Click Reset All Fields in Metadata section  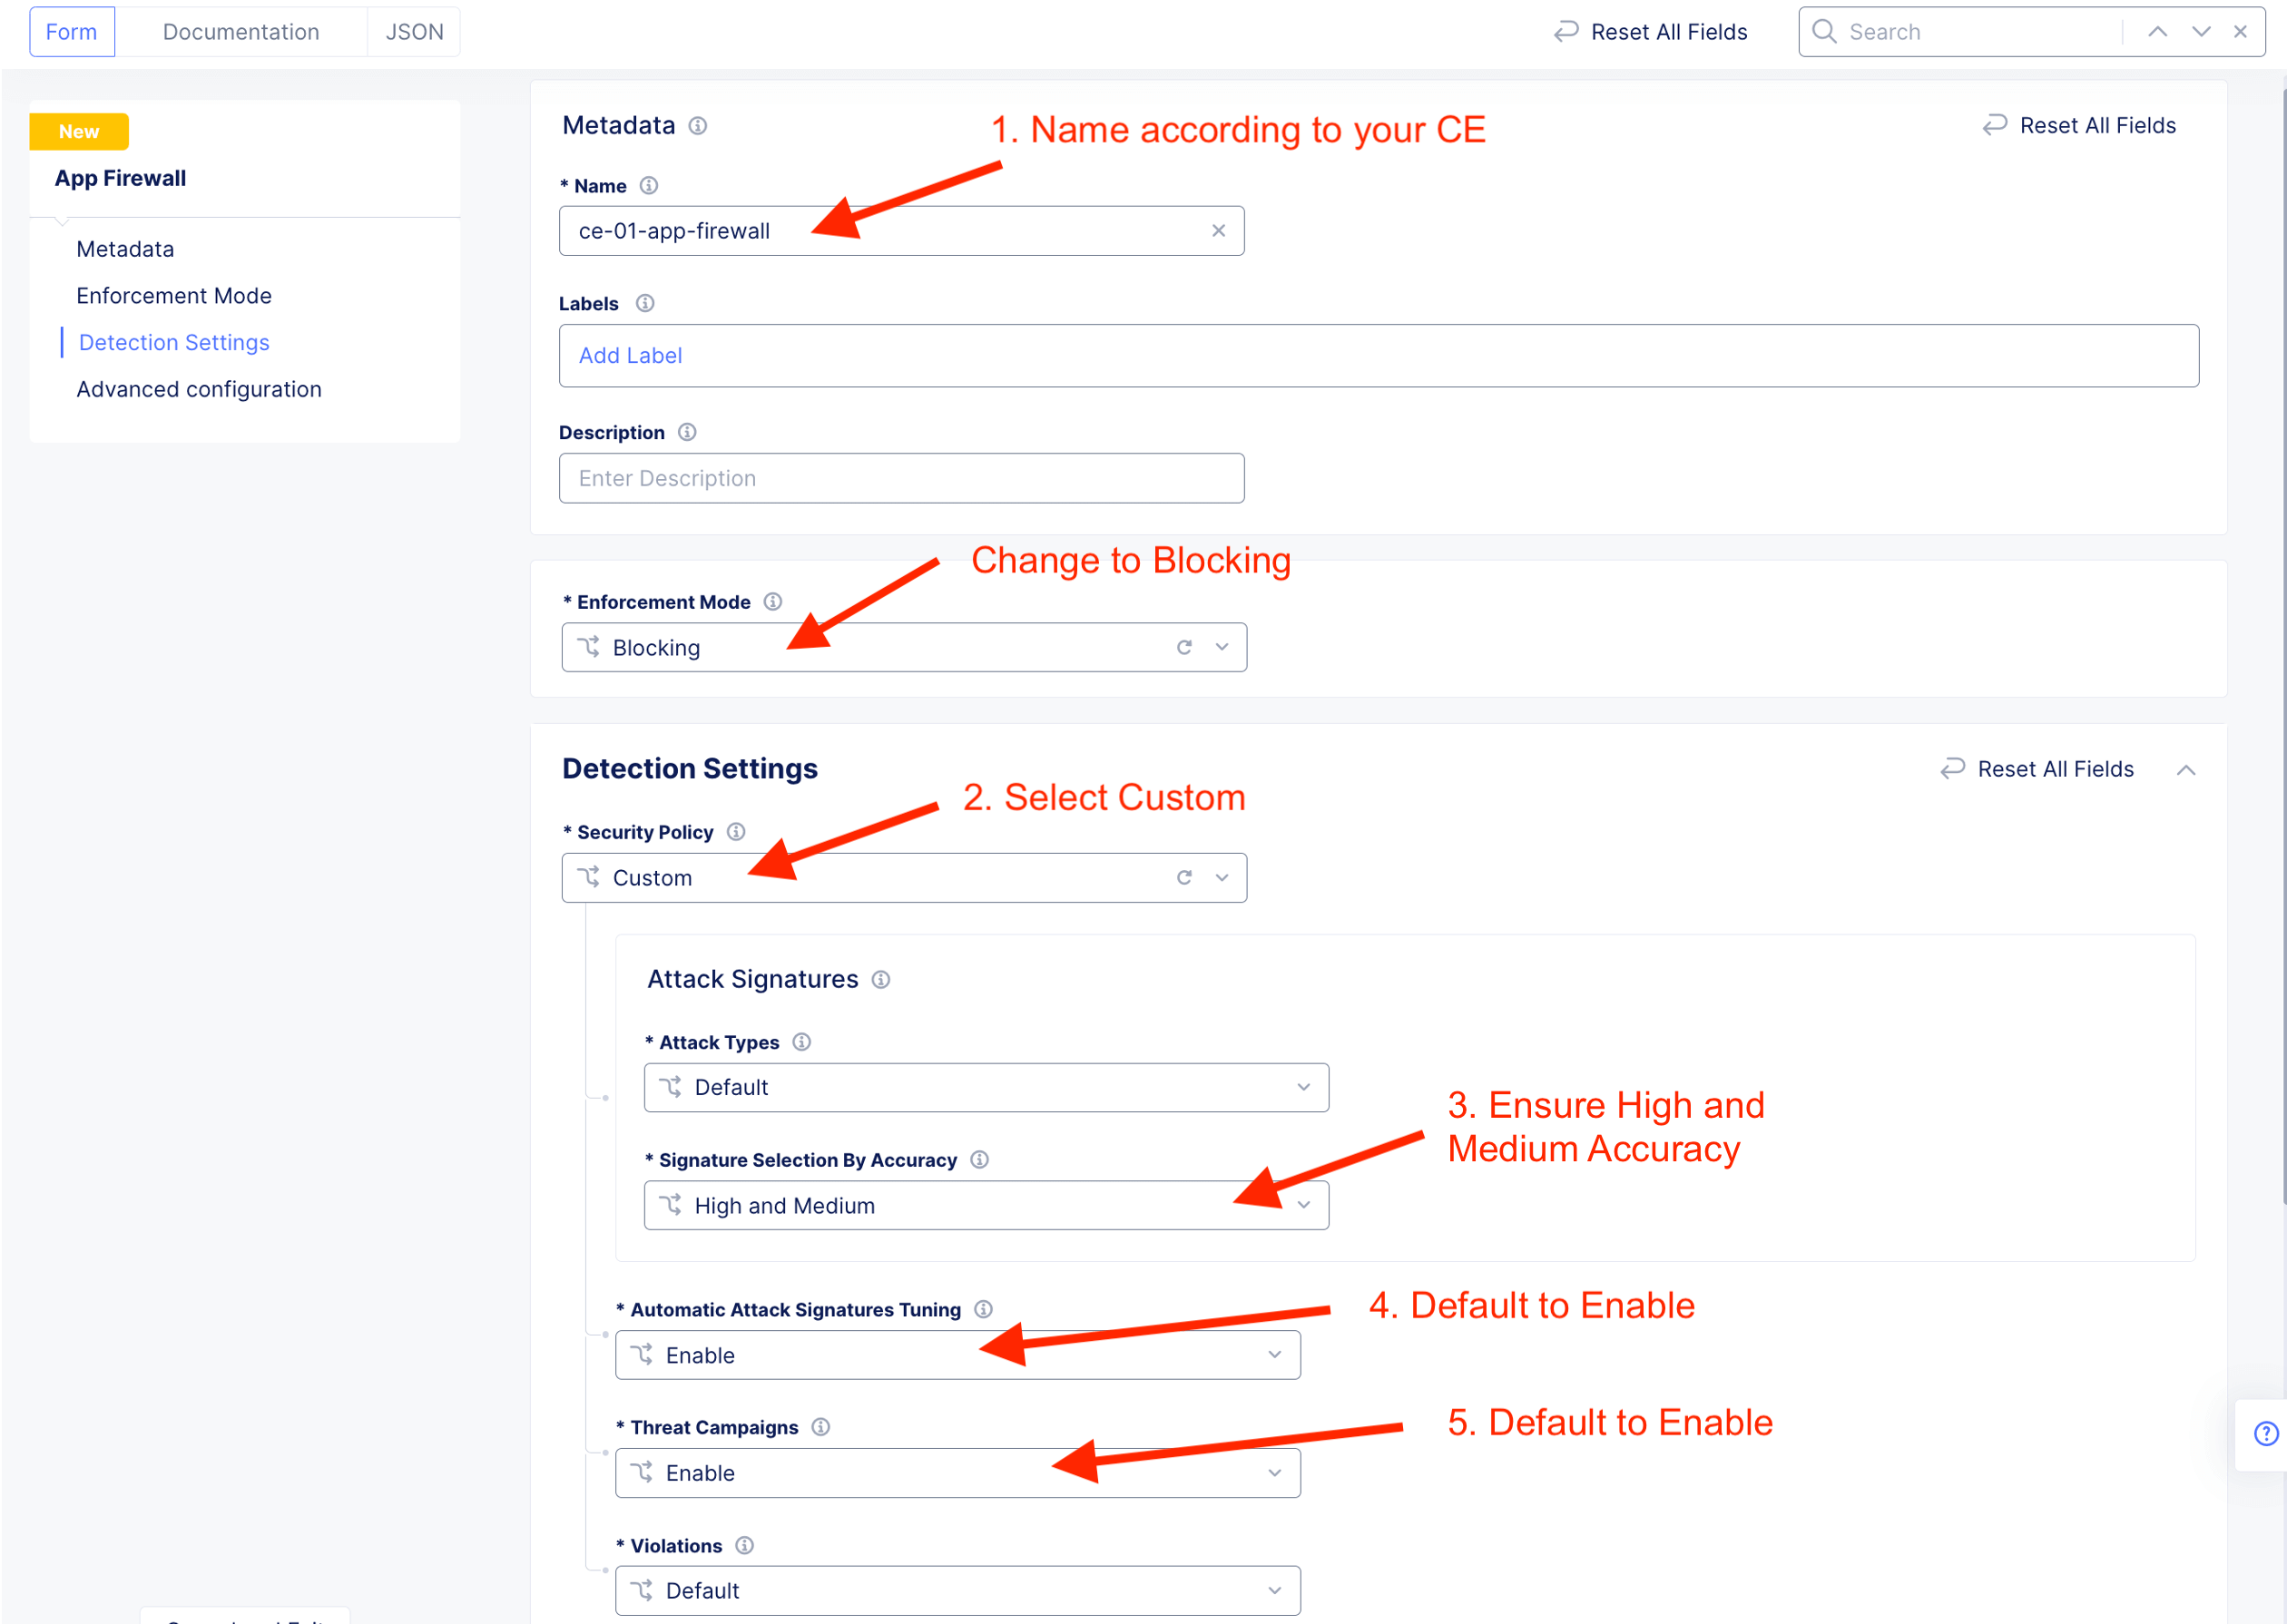[x=2079, y=126]
